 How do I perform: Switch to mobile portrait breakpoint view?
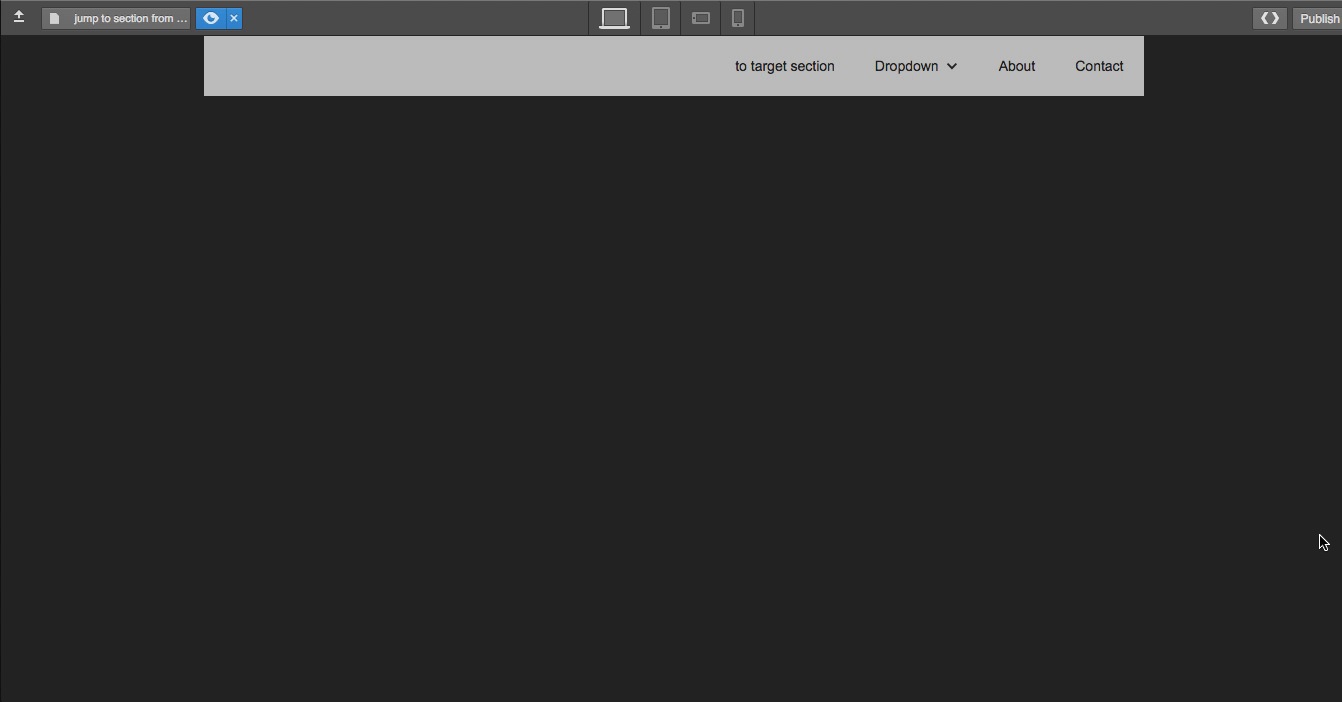pos(738,18)
